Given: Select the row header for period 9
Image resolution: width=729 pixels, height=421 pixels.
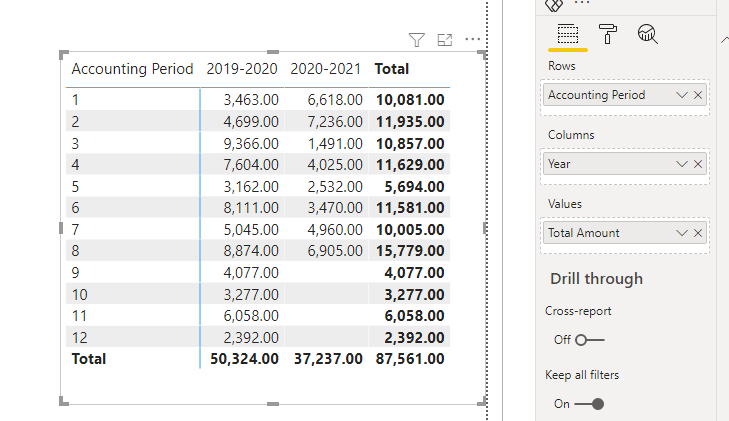Looking at the screenshot, I should coord(76,272).
